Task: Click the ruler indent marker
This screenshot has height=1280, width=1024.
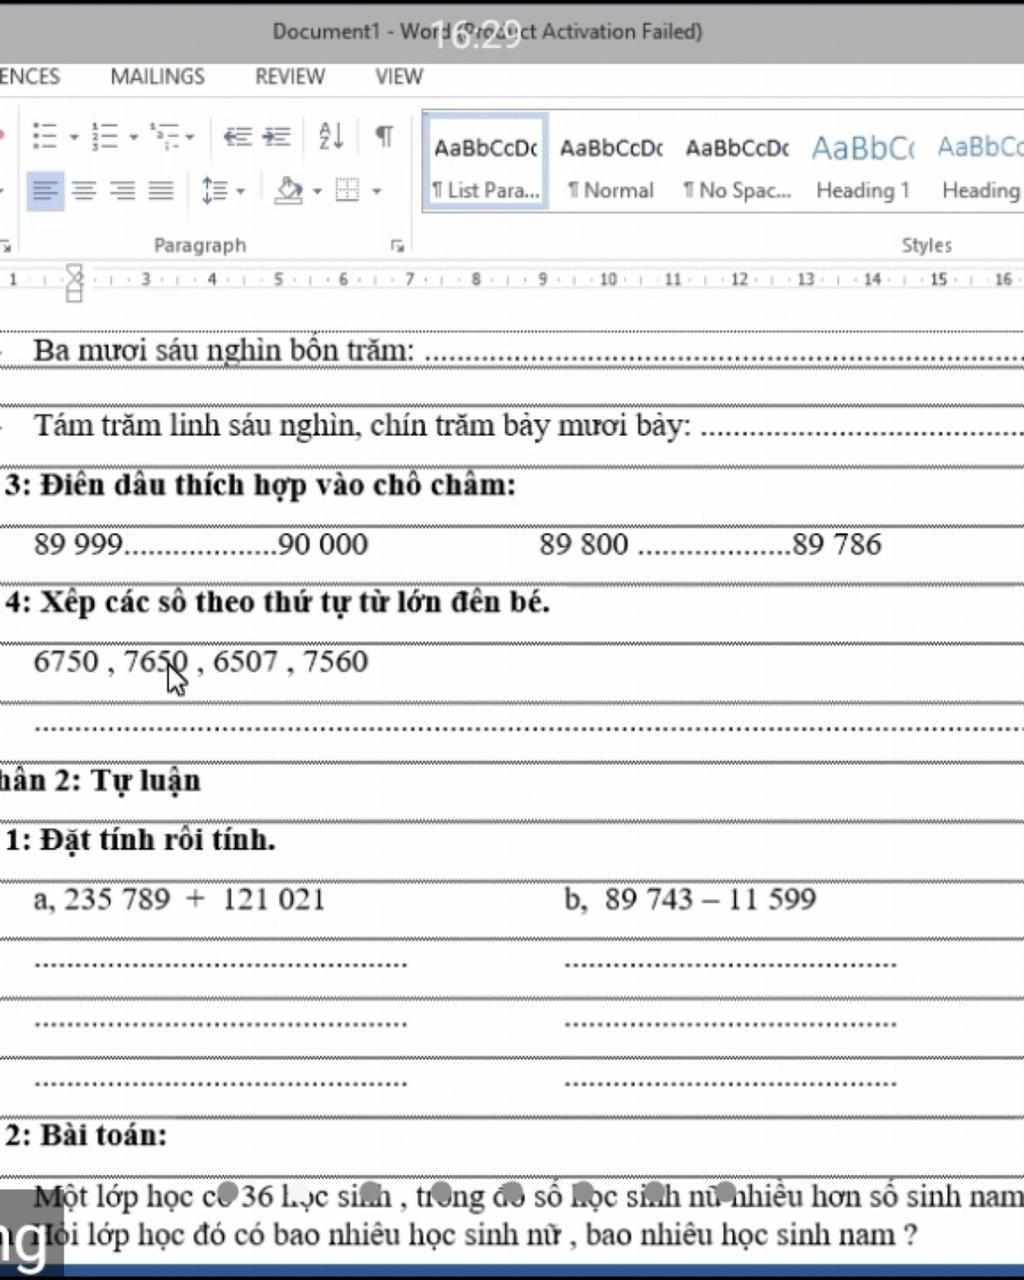Action: [74, 283]
